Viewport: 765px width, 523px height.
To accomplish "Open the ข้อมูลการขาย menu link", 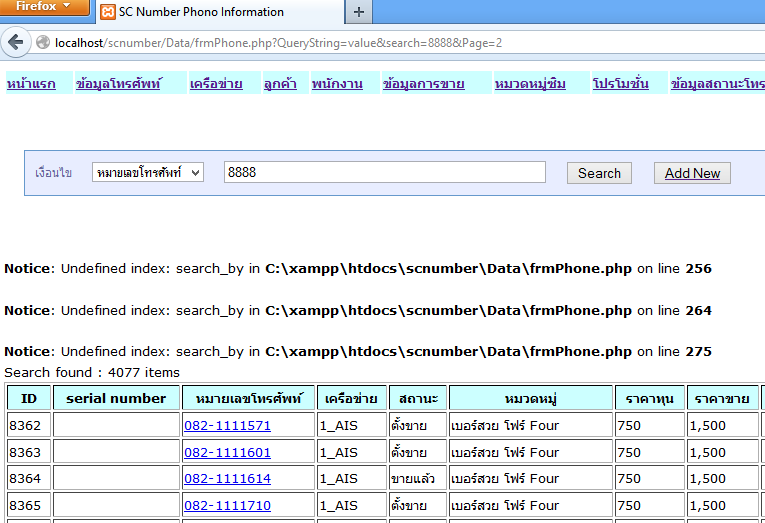I will pyautogui.click(x=423, y=84).
